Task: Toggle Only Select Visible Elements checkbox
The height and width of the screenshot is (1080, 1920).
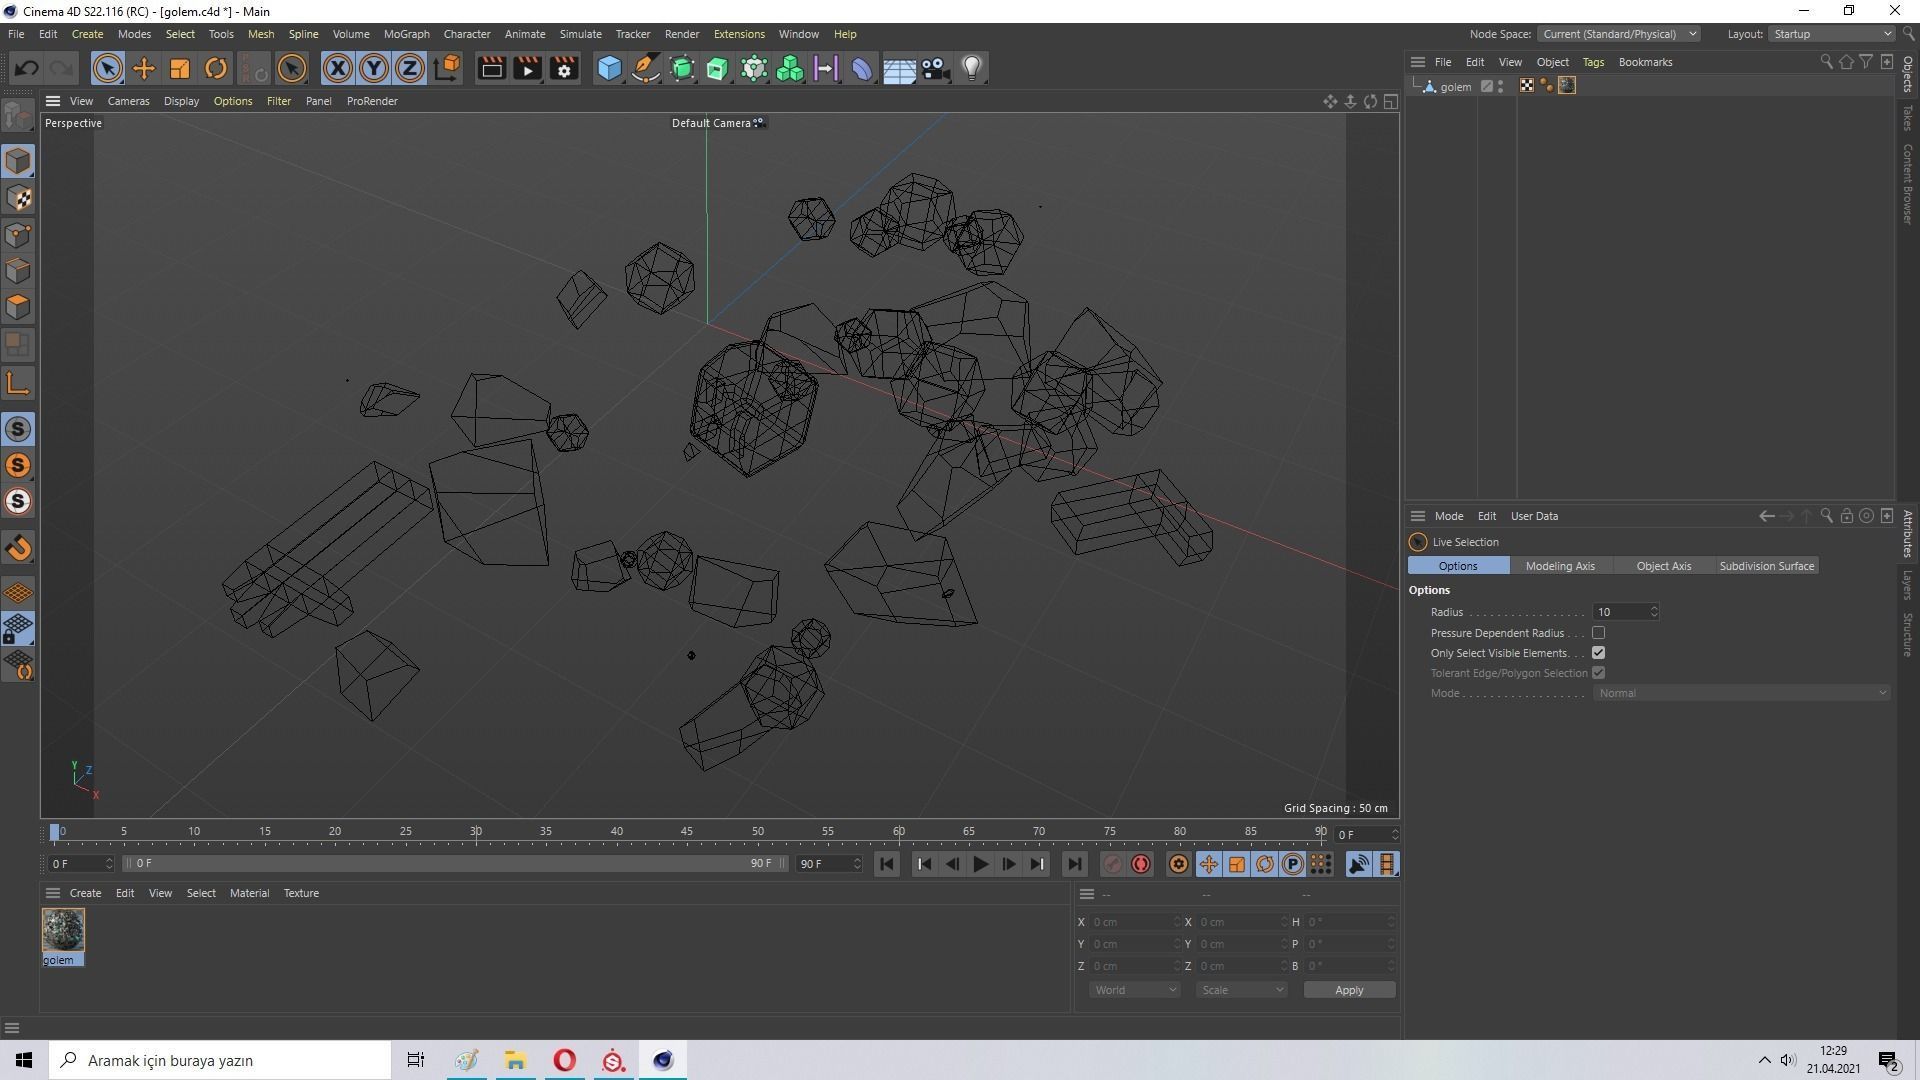Action: pos(1598,653)
